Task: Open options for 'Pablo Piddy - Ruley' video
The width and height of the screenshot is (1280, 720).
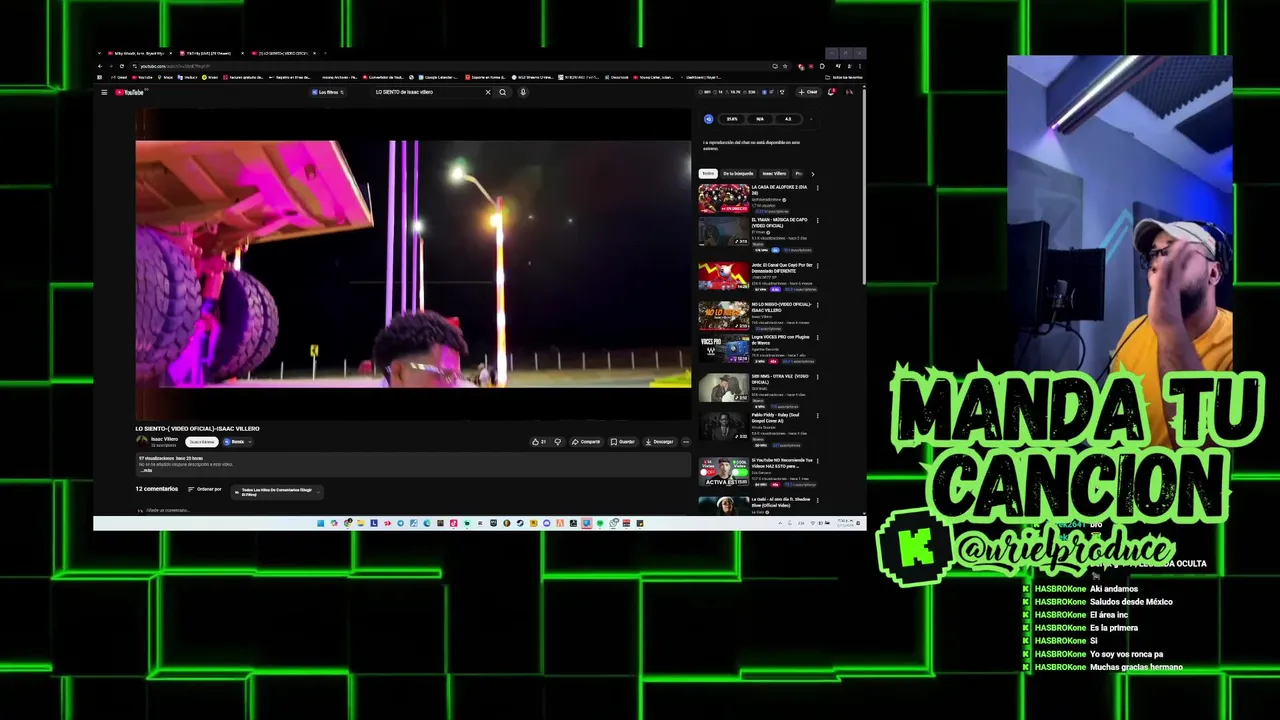Action: (x=817, y=415)
